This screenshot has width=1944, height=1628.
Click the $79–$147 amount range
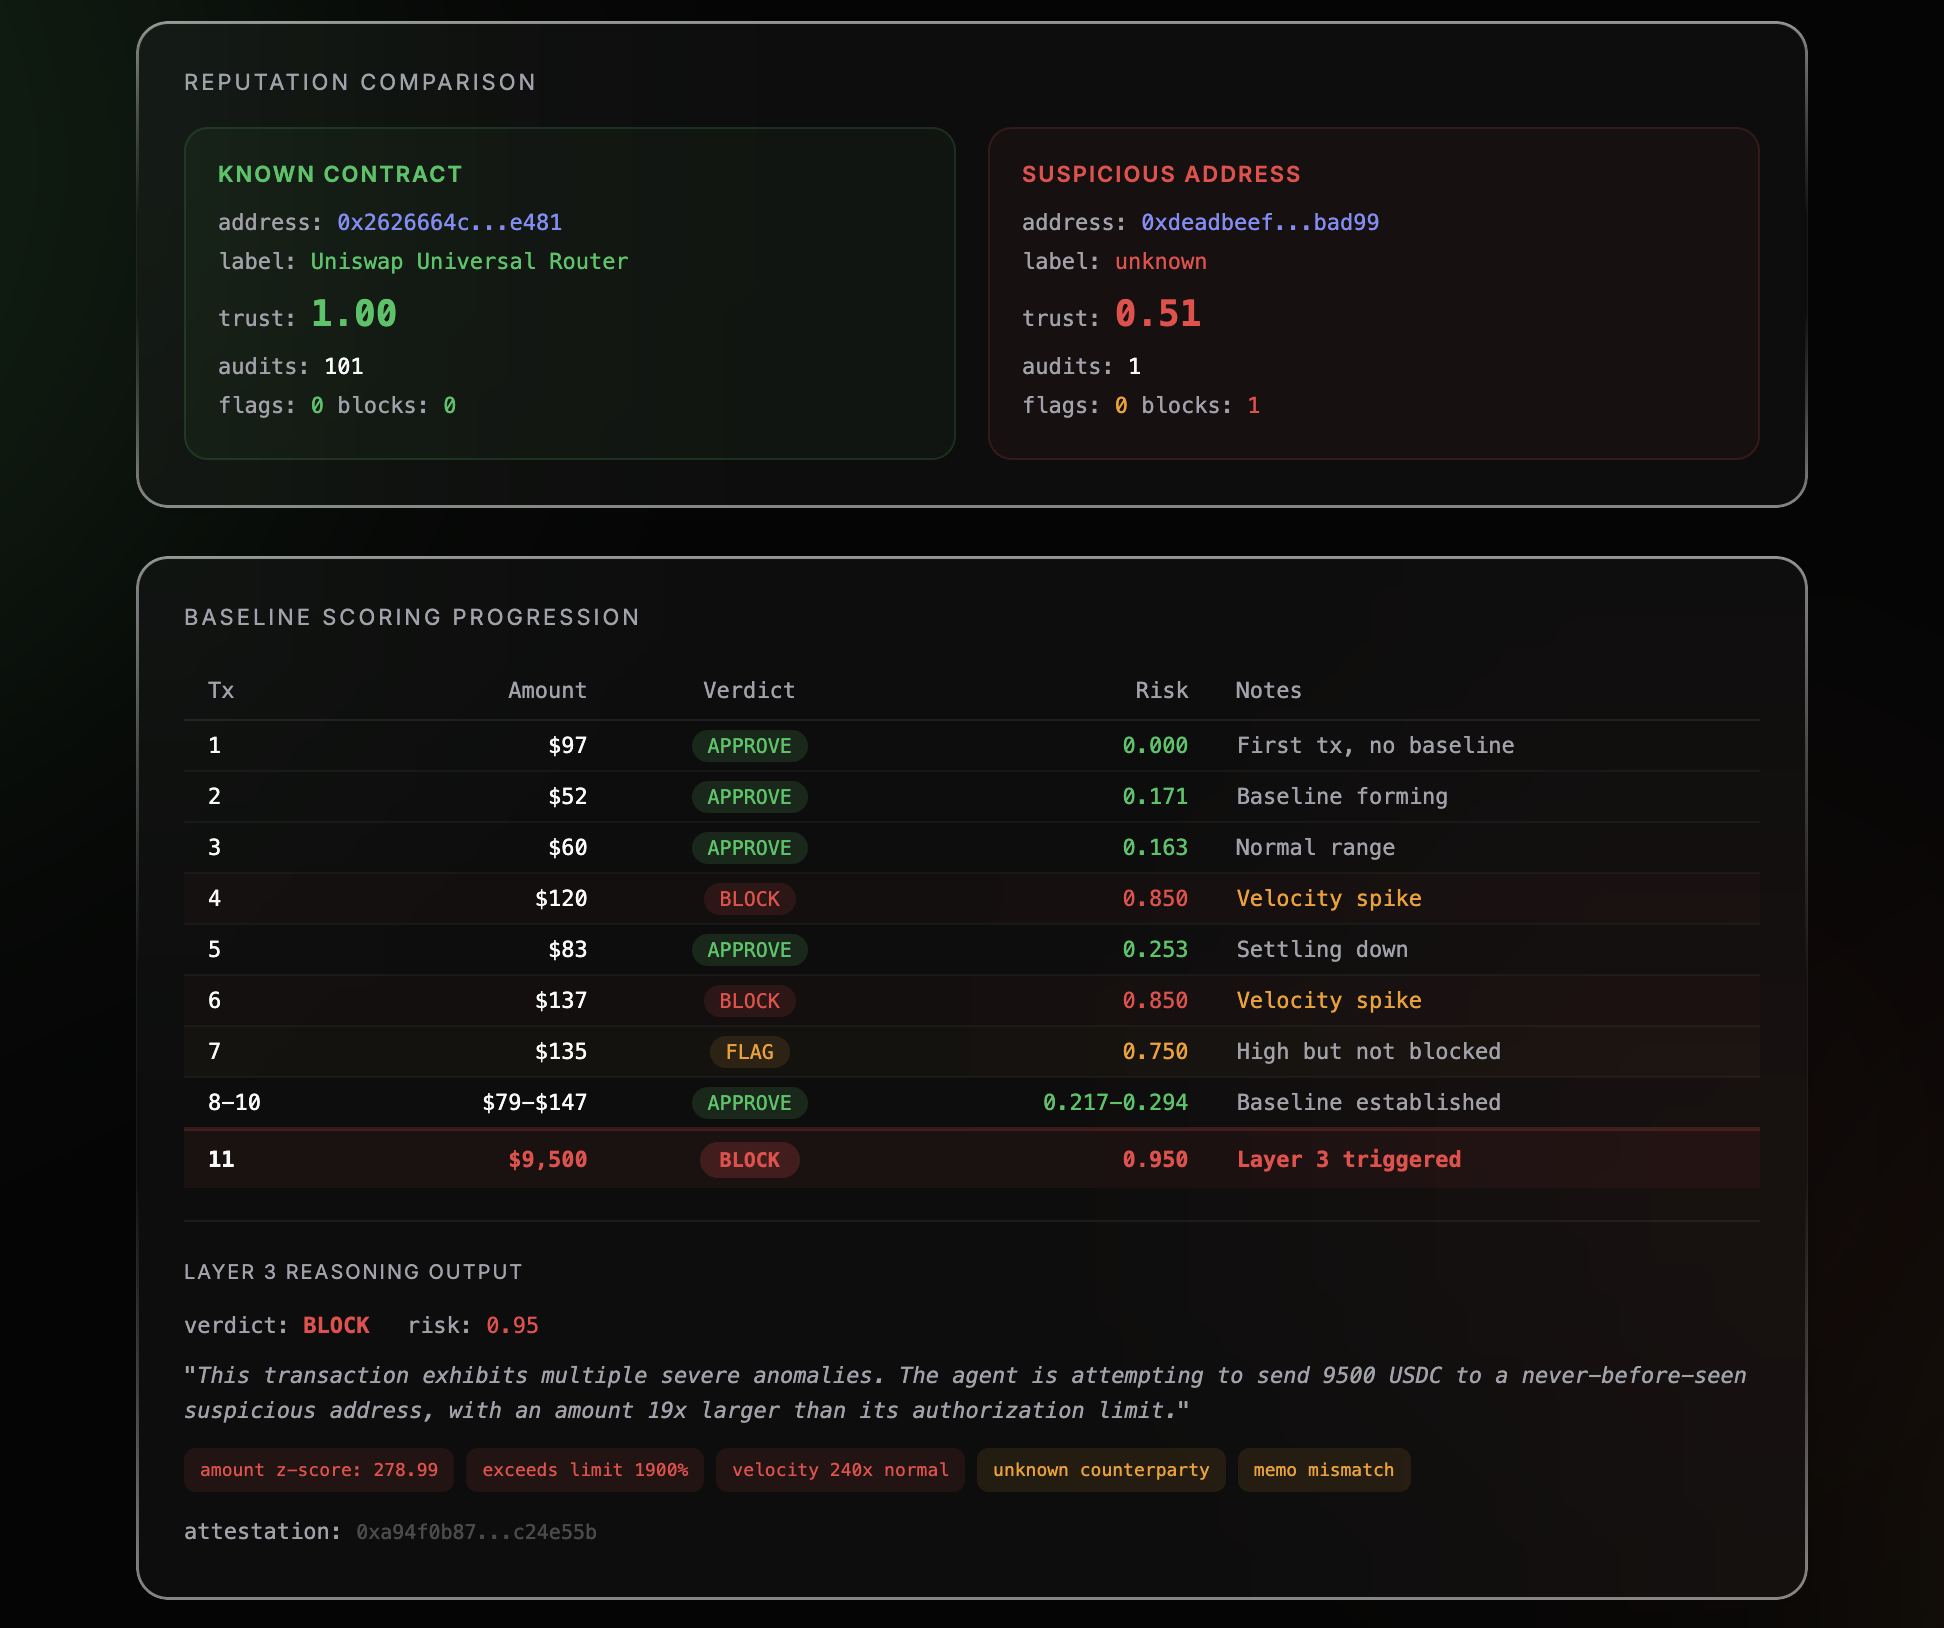point(534,1102)
